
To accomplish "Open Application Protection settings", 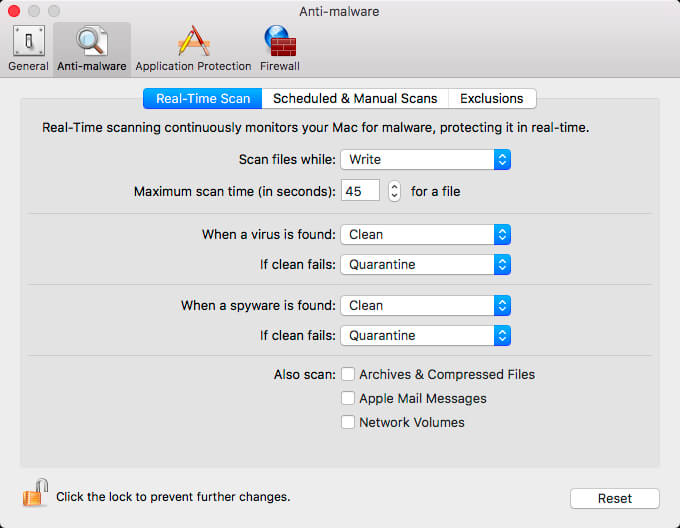I will pos(193,48).
